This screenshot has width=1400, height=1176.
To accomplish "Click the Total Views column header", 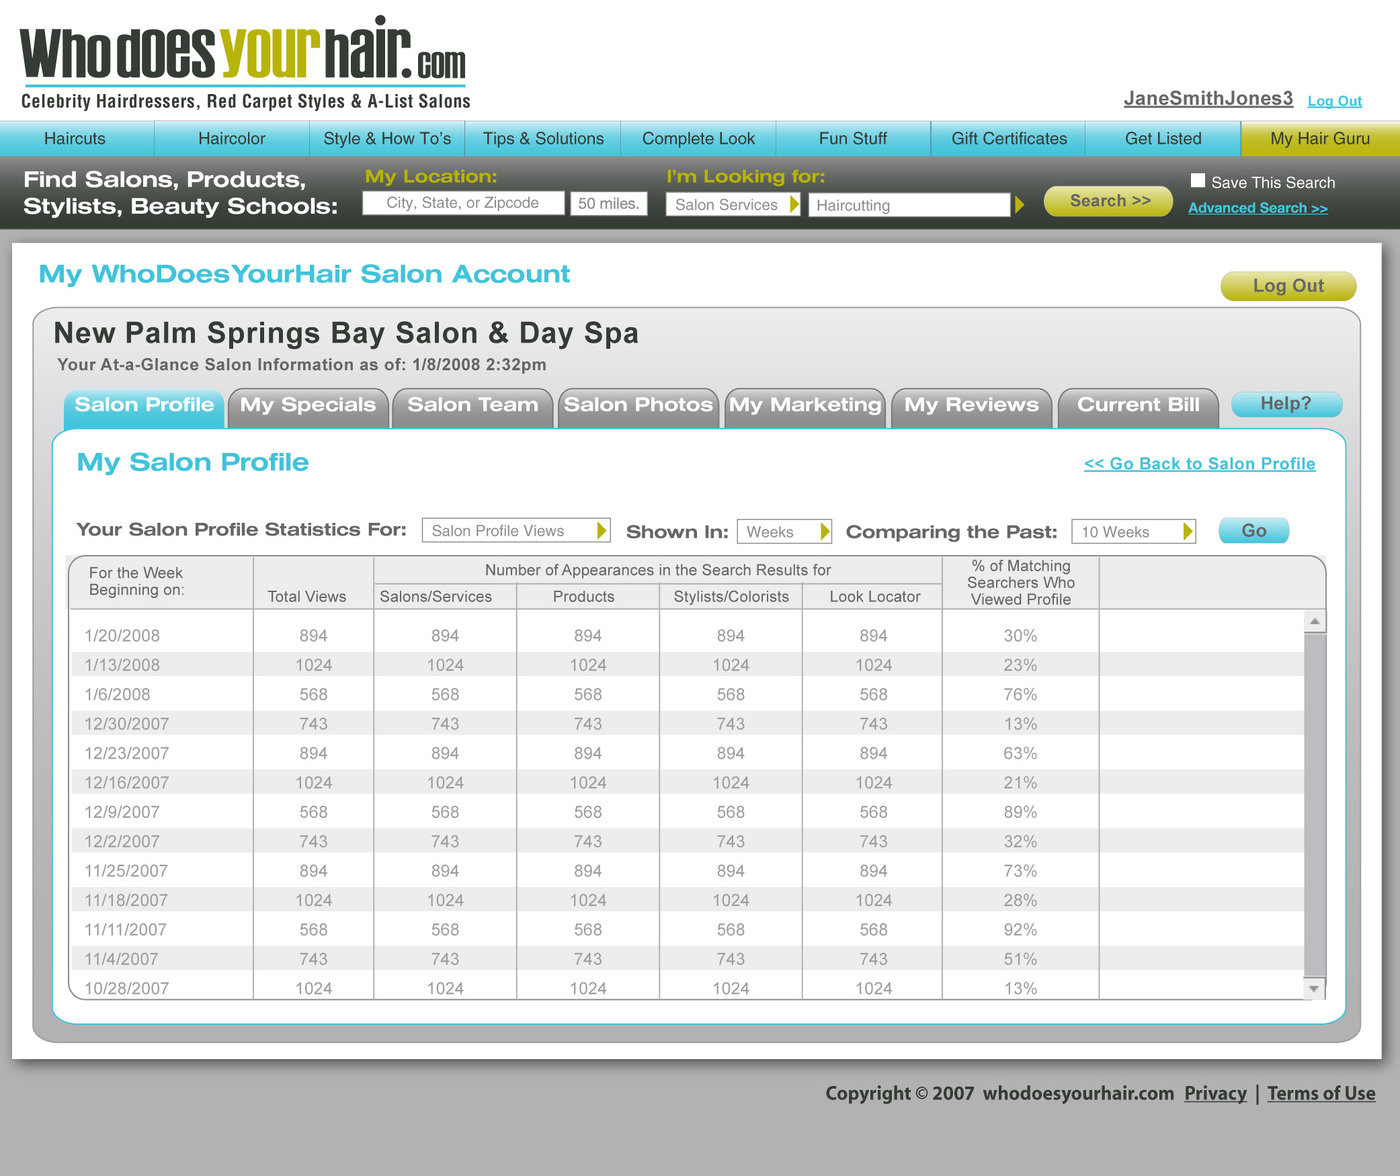I will click(x=307, y=596).
